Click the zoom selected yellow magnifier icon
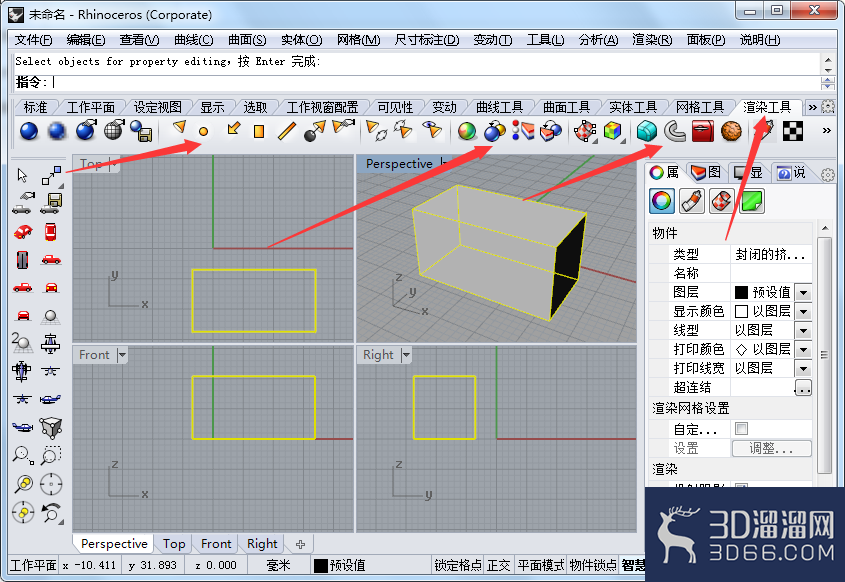 point(23,484)
